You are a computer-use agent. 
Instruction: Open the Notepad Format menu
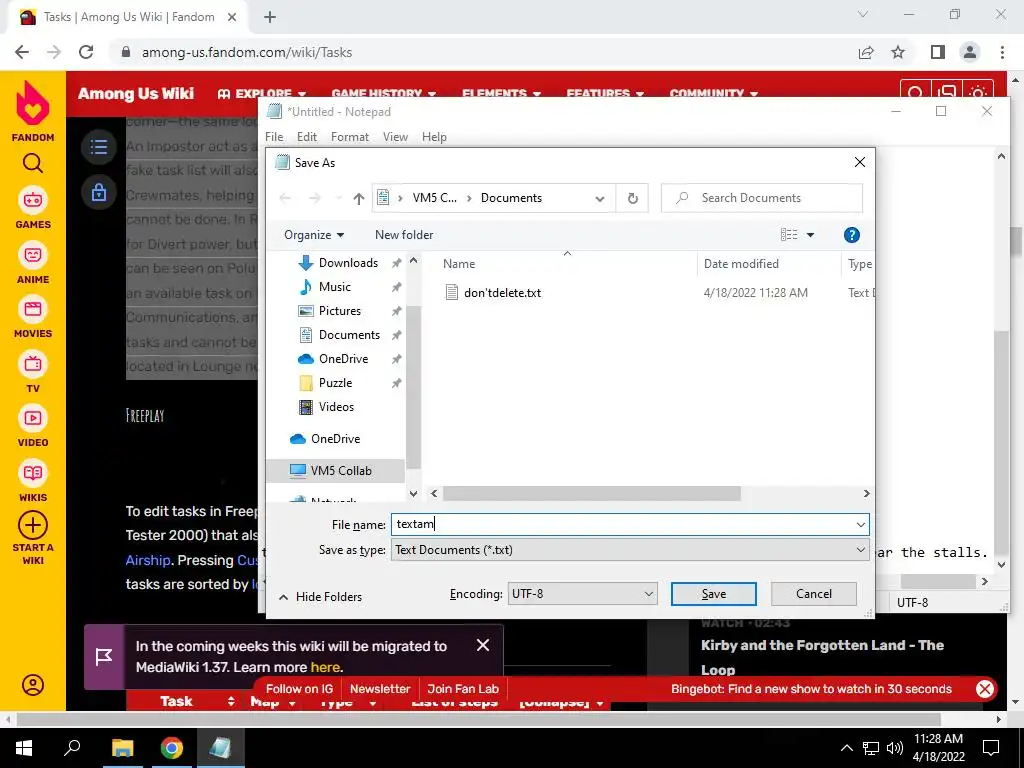[349, 136]
